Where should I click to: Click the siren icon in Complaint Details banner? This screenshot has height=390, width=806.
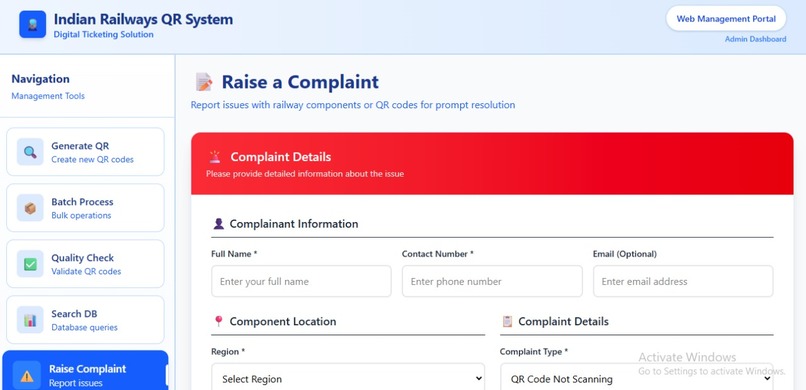214,157
